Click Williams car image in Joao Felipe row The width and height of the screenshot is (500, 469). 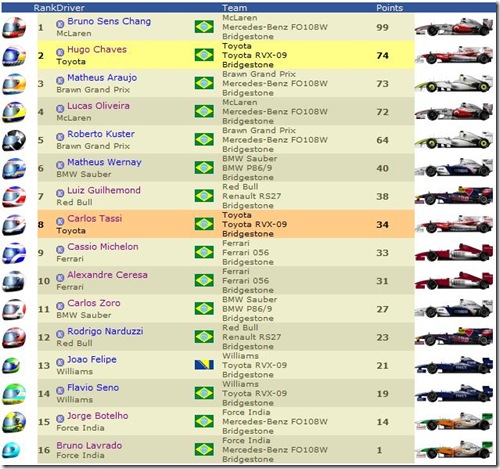(x=454, y=366)
